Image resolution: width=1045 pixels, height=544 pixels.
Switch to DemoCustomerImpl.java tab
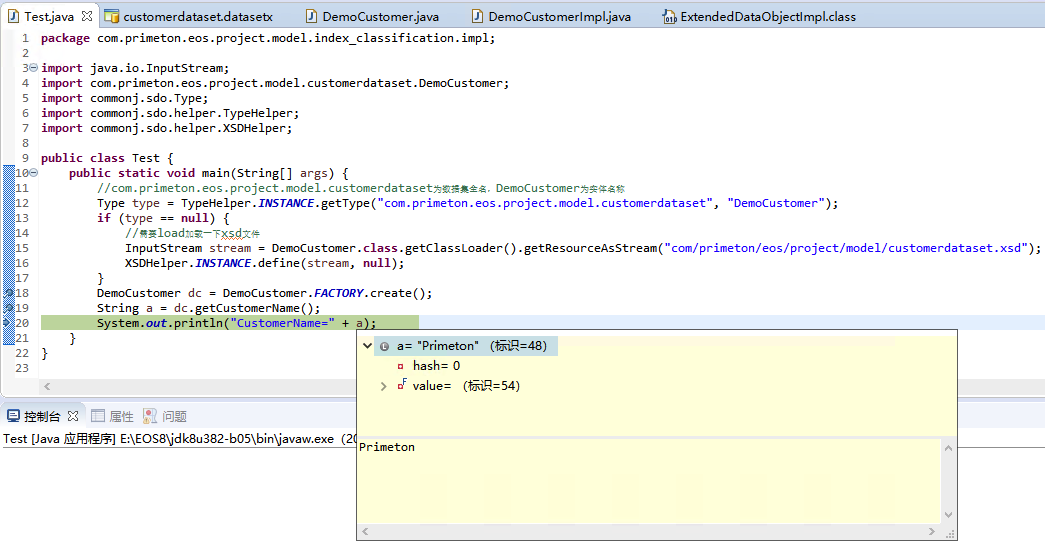click(559, 17)
